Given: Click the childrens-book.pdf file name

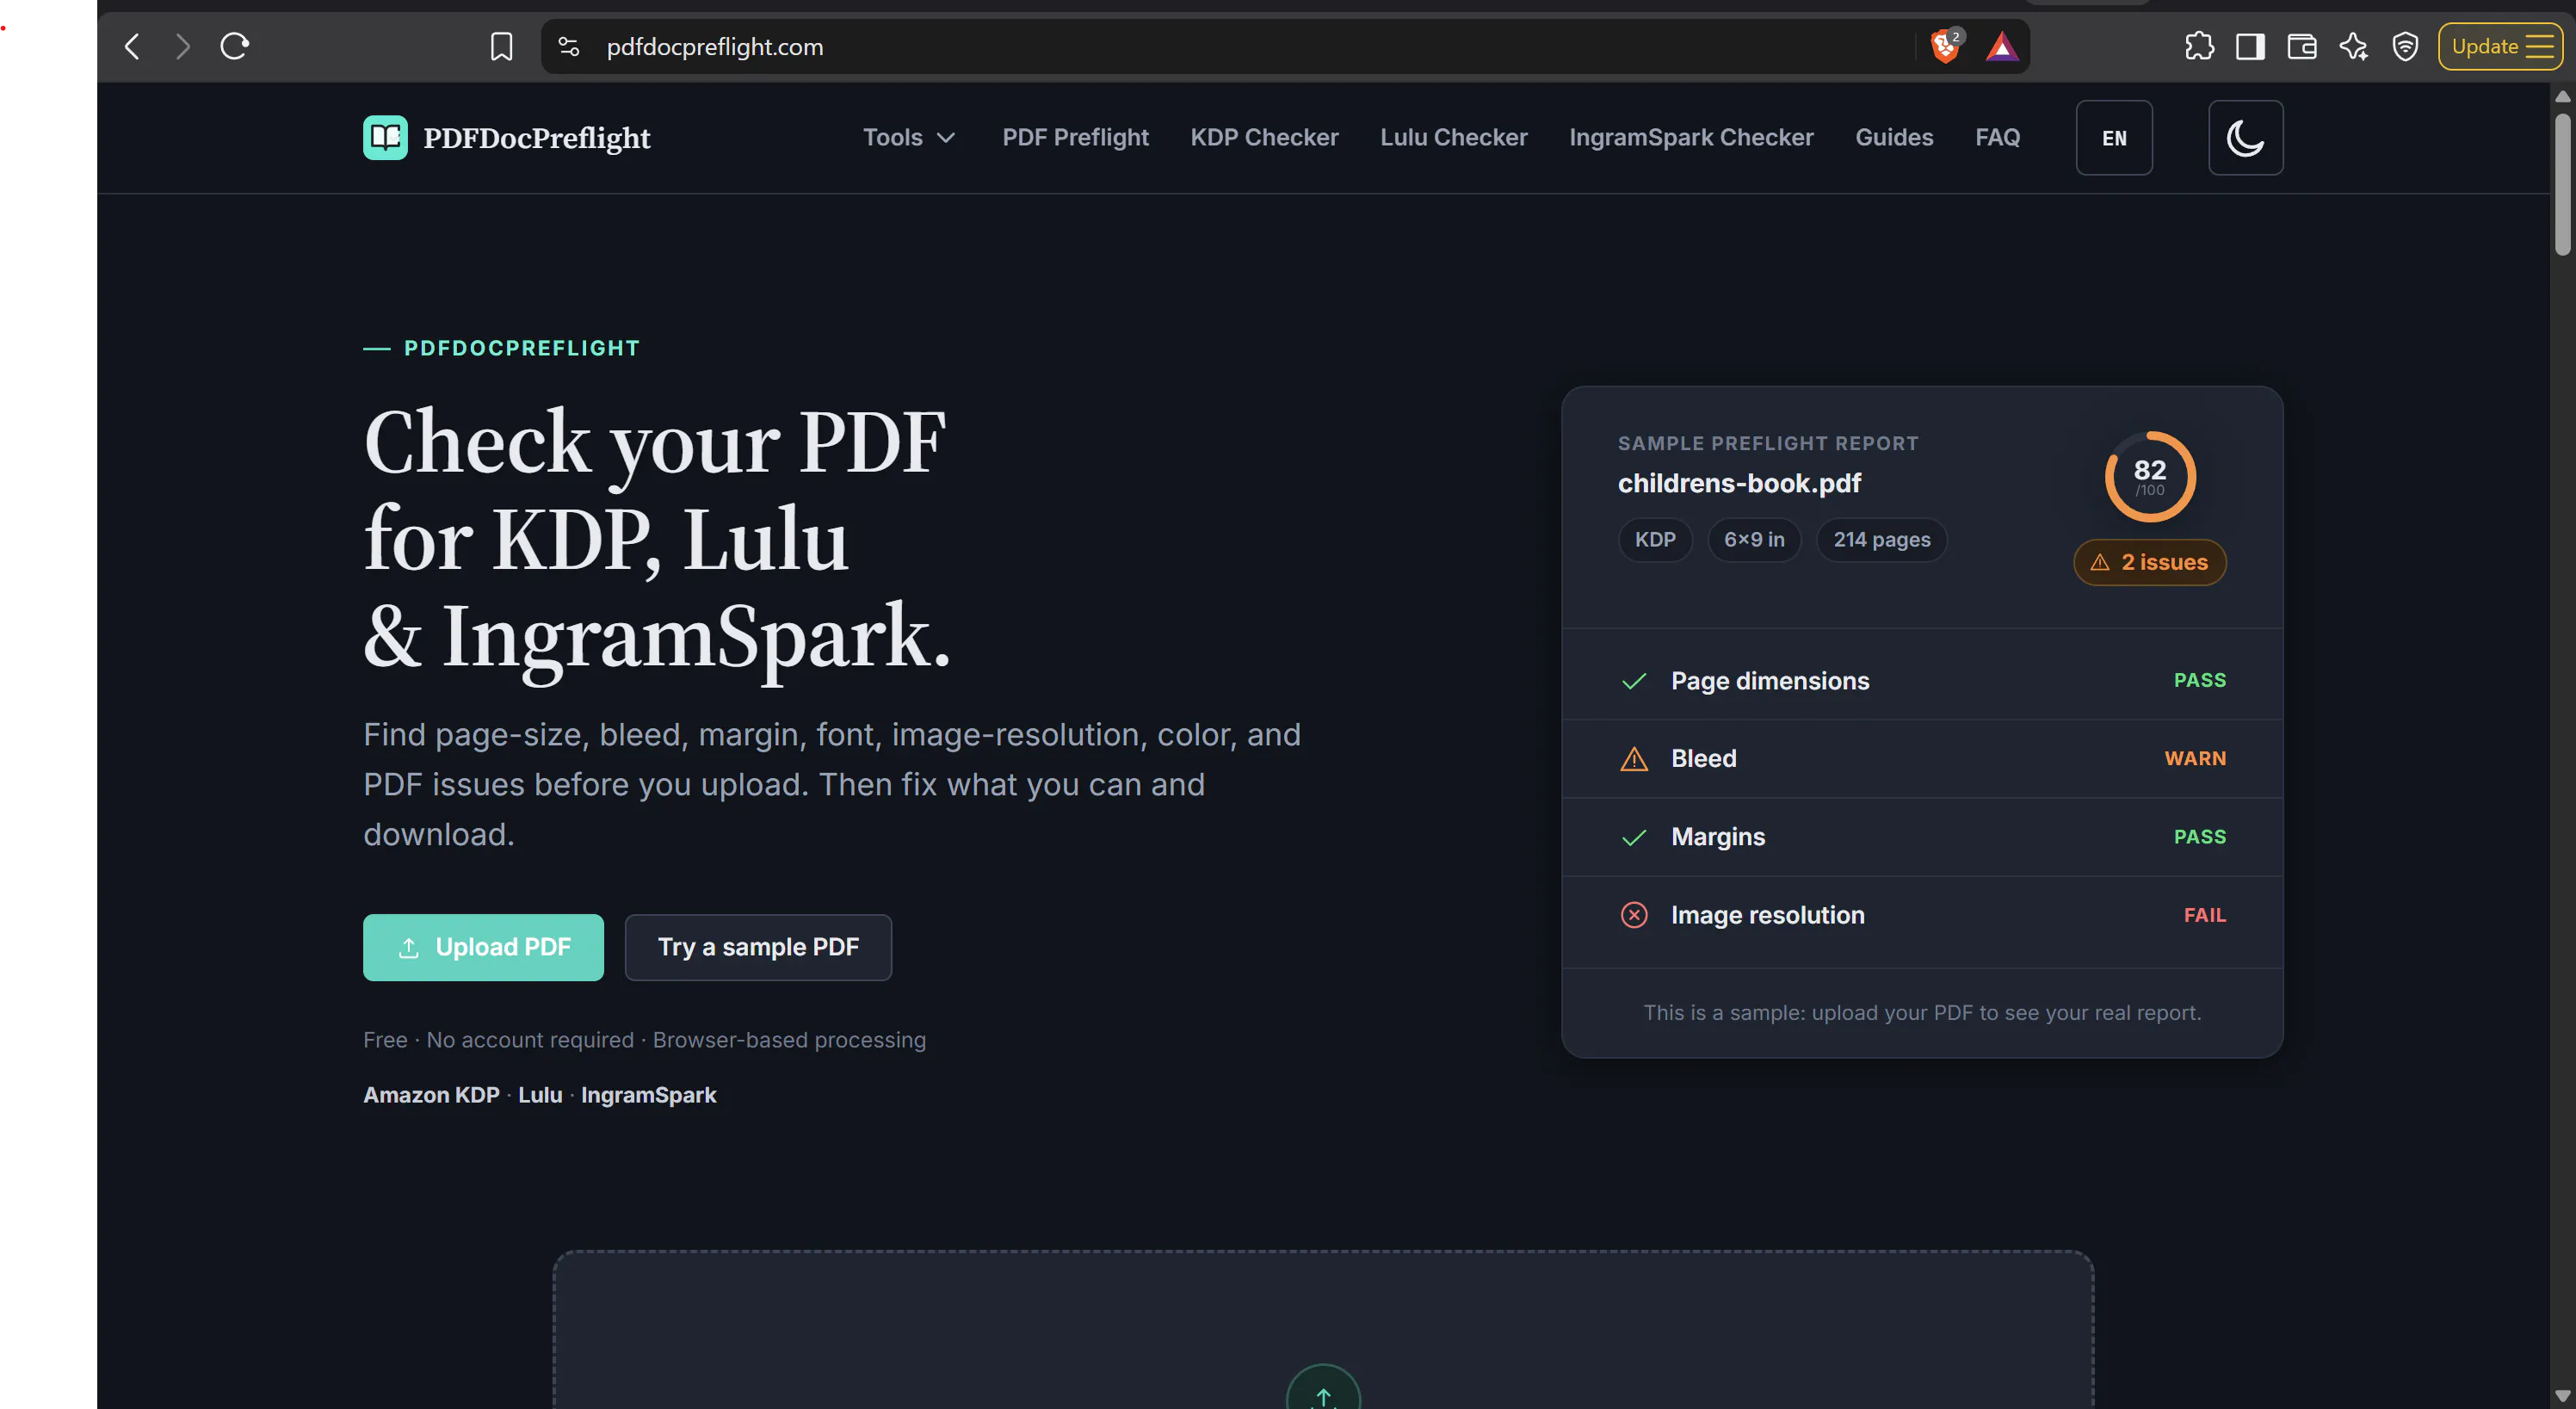Looking at the screenshot, I should (1739, 484).
